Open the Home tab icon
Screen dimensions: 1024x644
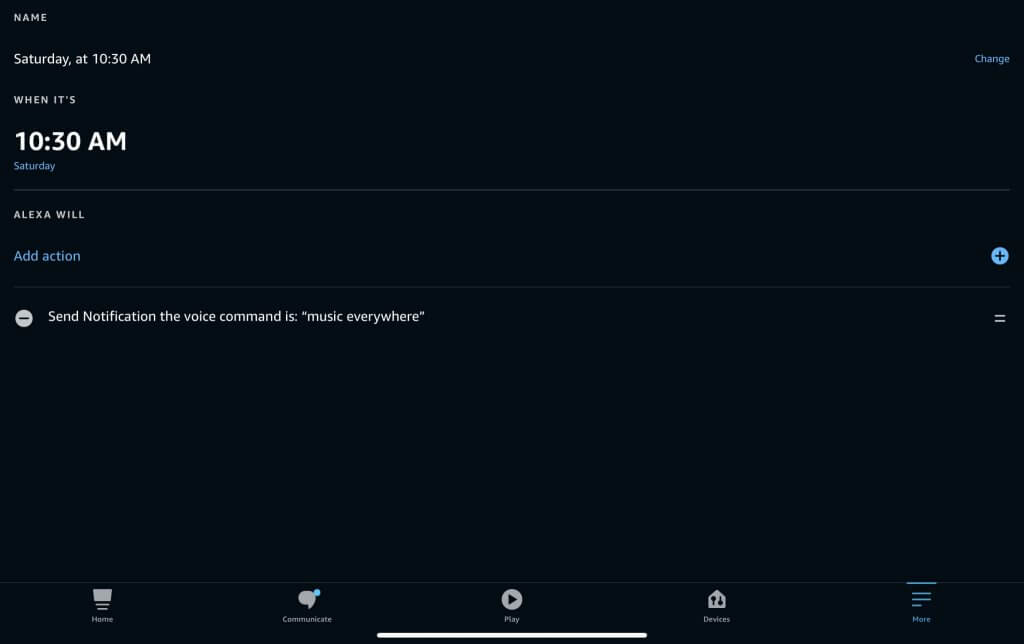click(102, 599)
